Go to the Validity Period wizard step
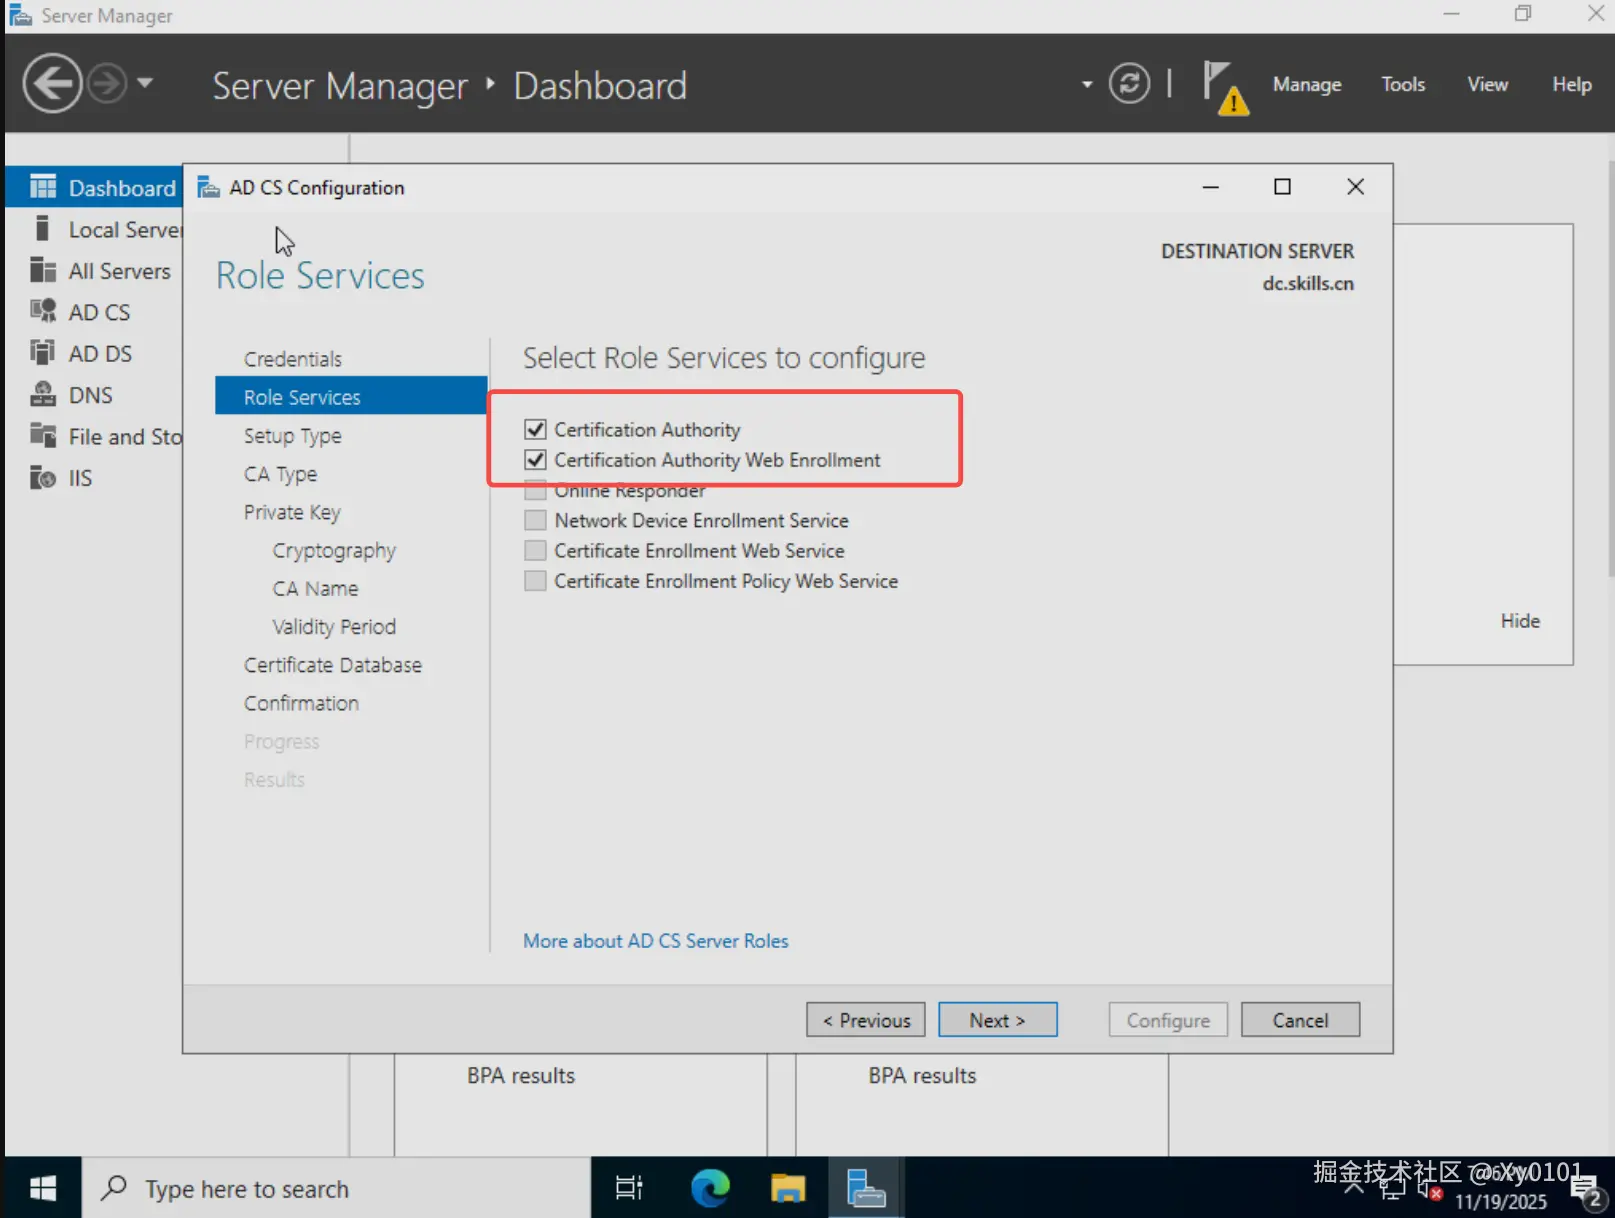The height and width of the screenshot is (1218, 1615). tap(334, 627)
